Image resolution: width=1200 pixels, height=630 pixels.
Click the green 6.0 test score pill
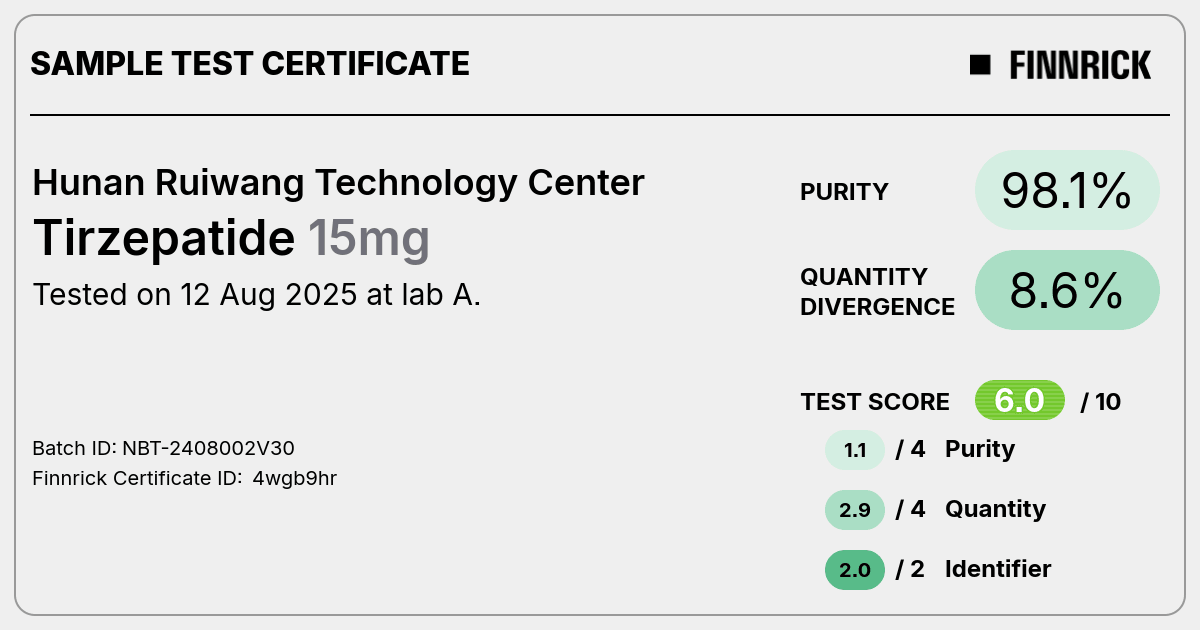tap(1020, 401)
